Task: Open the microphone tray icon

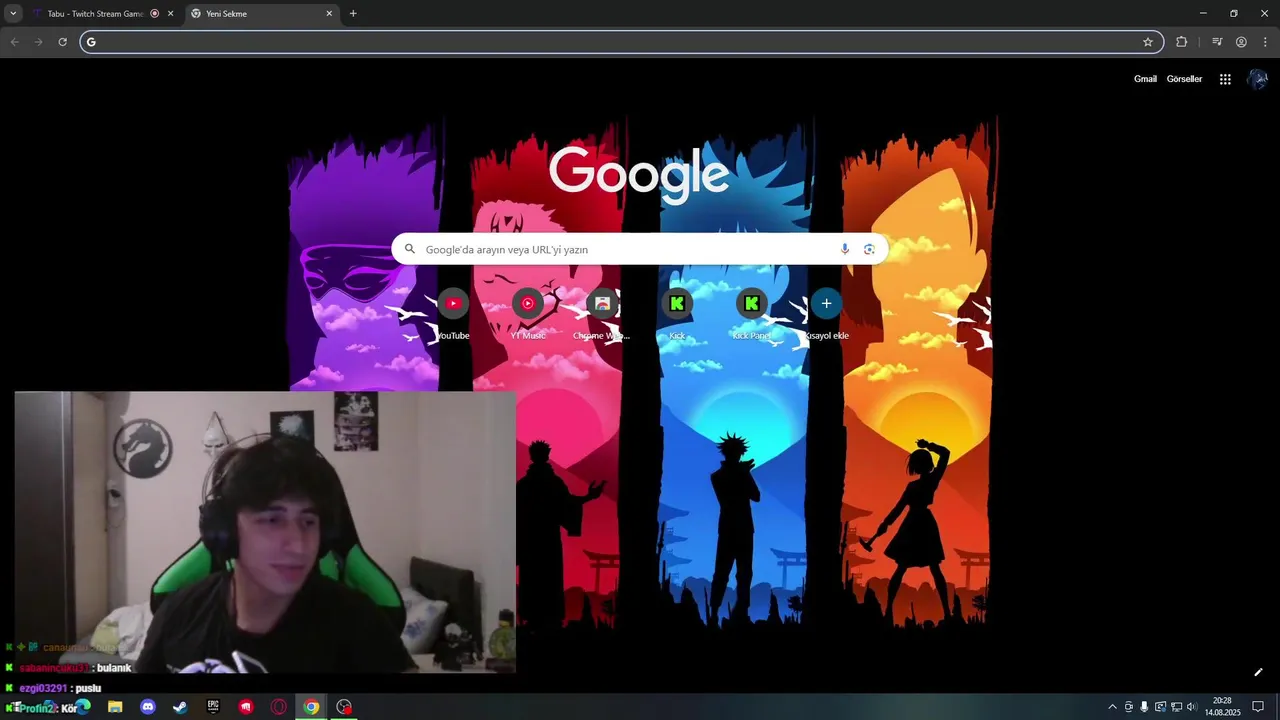Action: [x=1144, y=707]
